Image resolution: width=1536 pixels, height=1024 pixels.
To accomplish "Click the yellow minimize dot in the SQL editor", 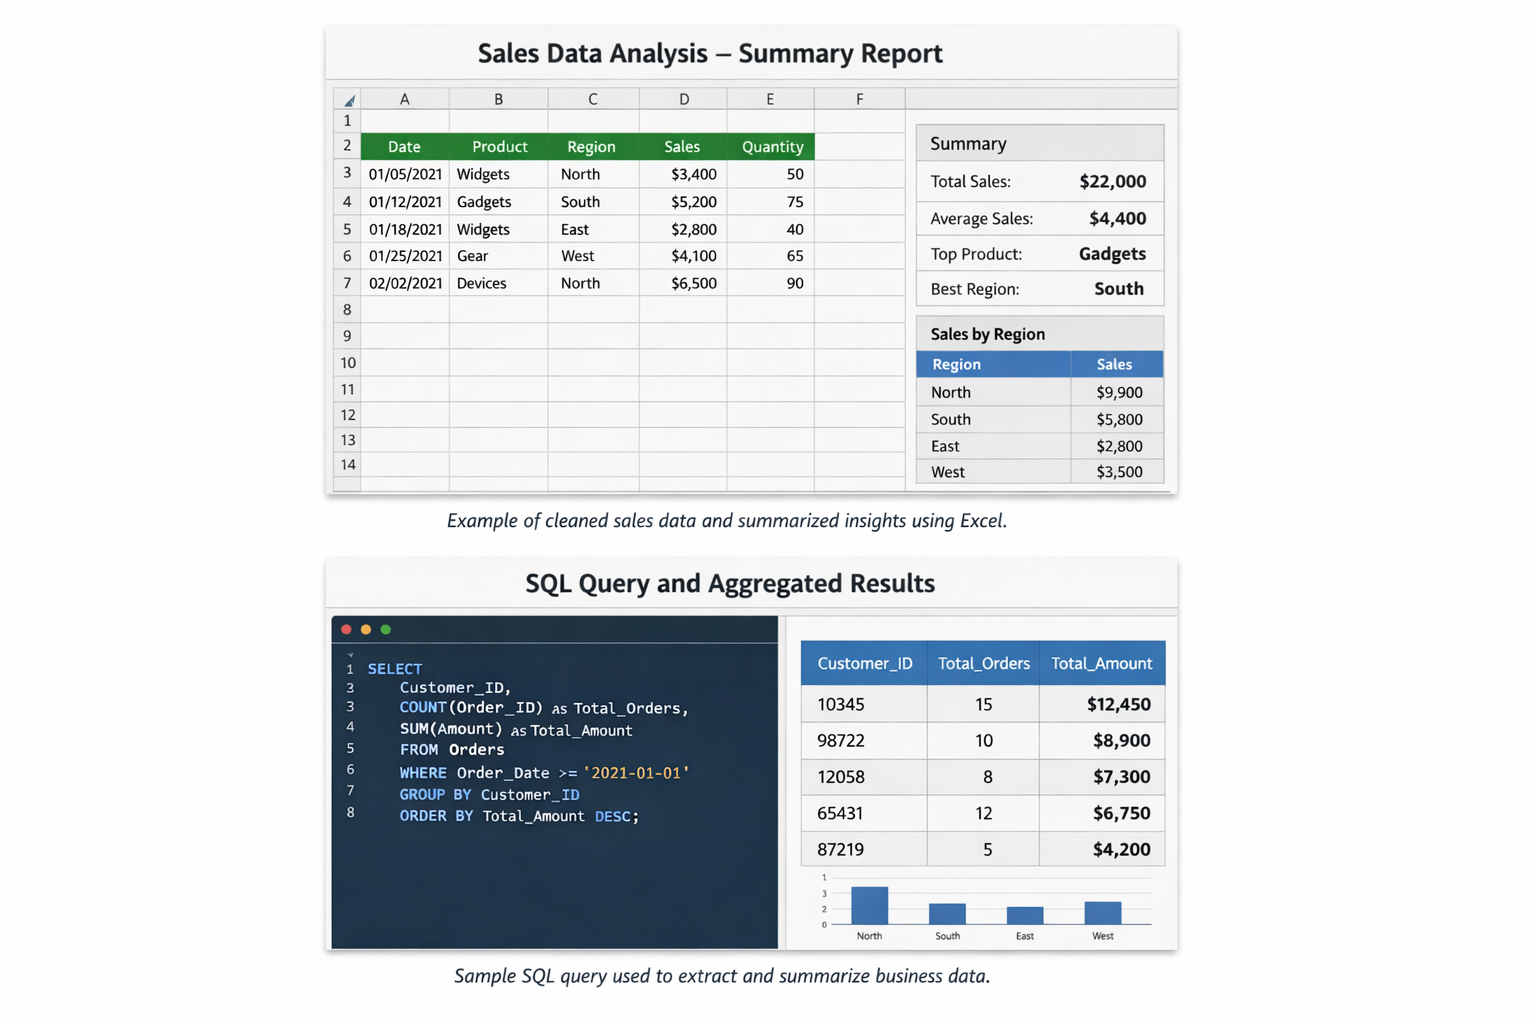I will click(366, 629).
